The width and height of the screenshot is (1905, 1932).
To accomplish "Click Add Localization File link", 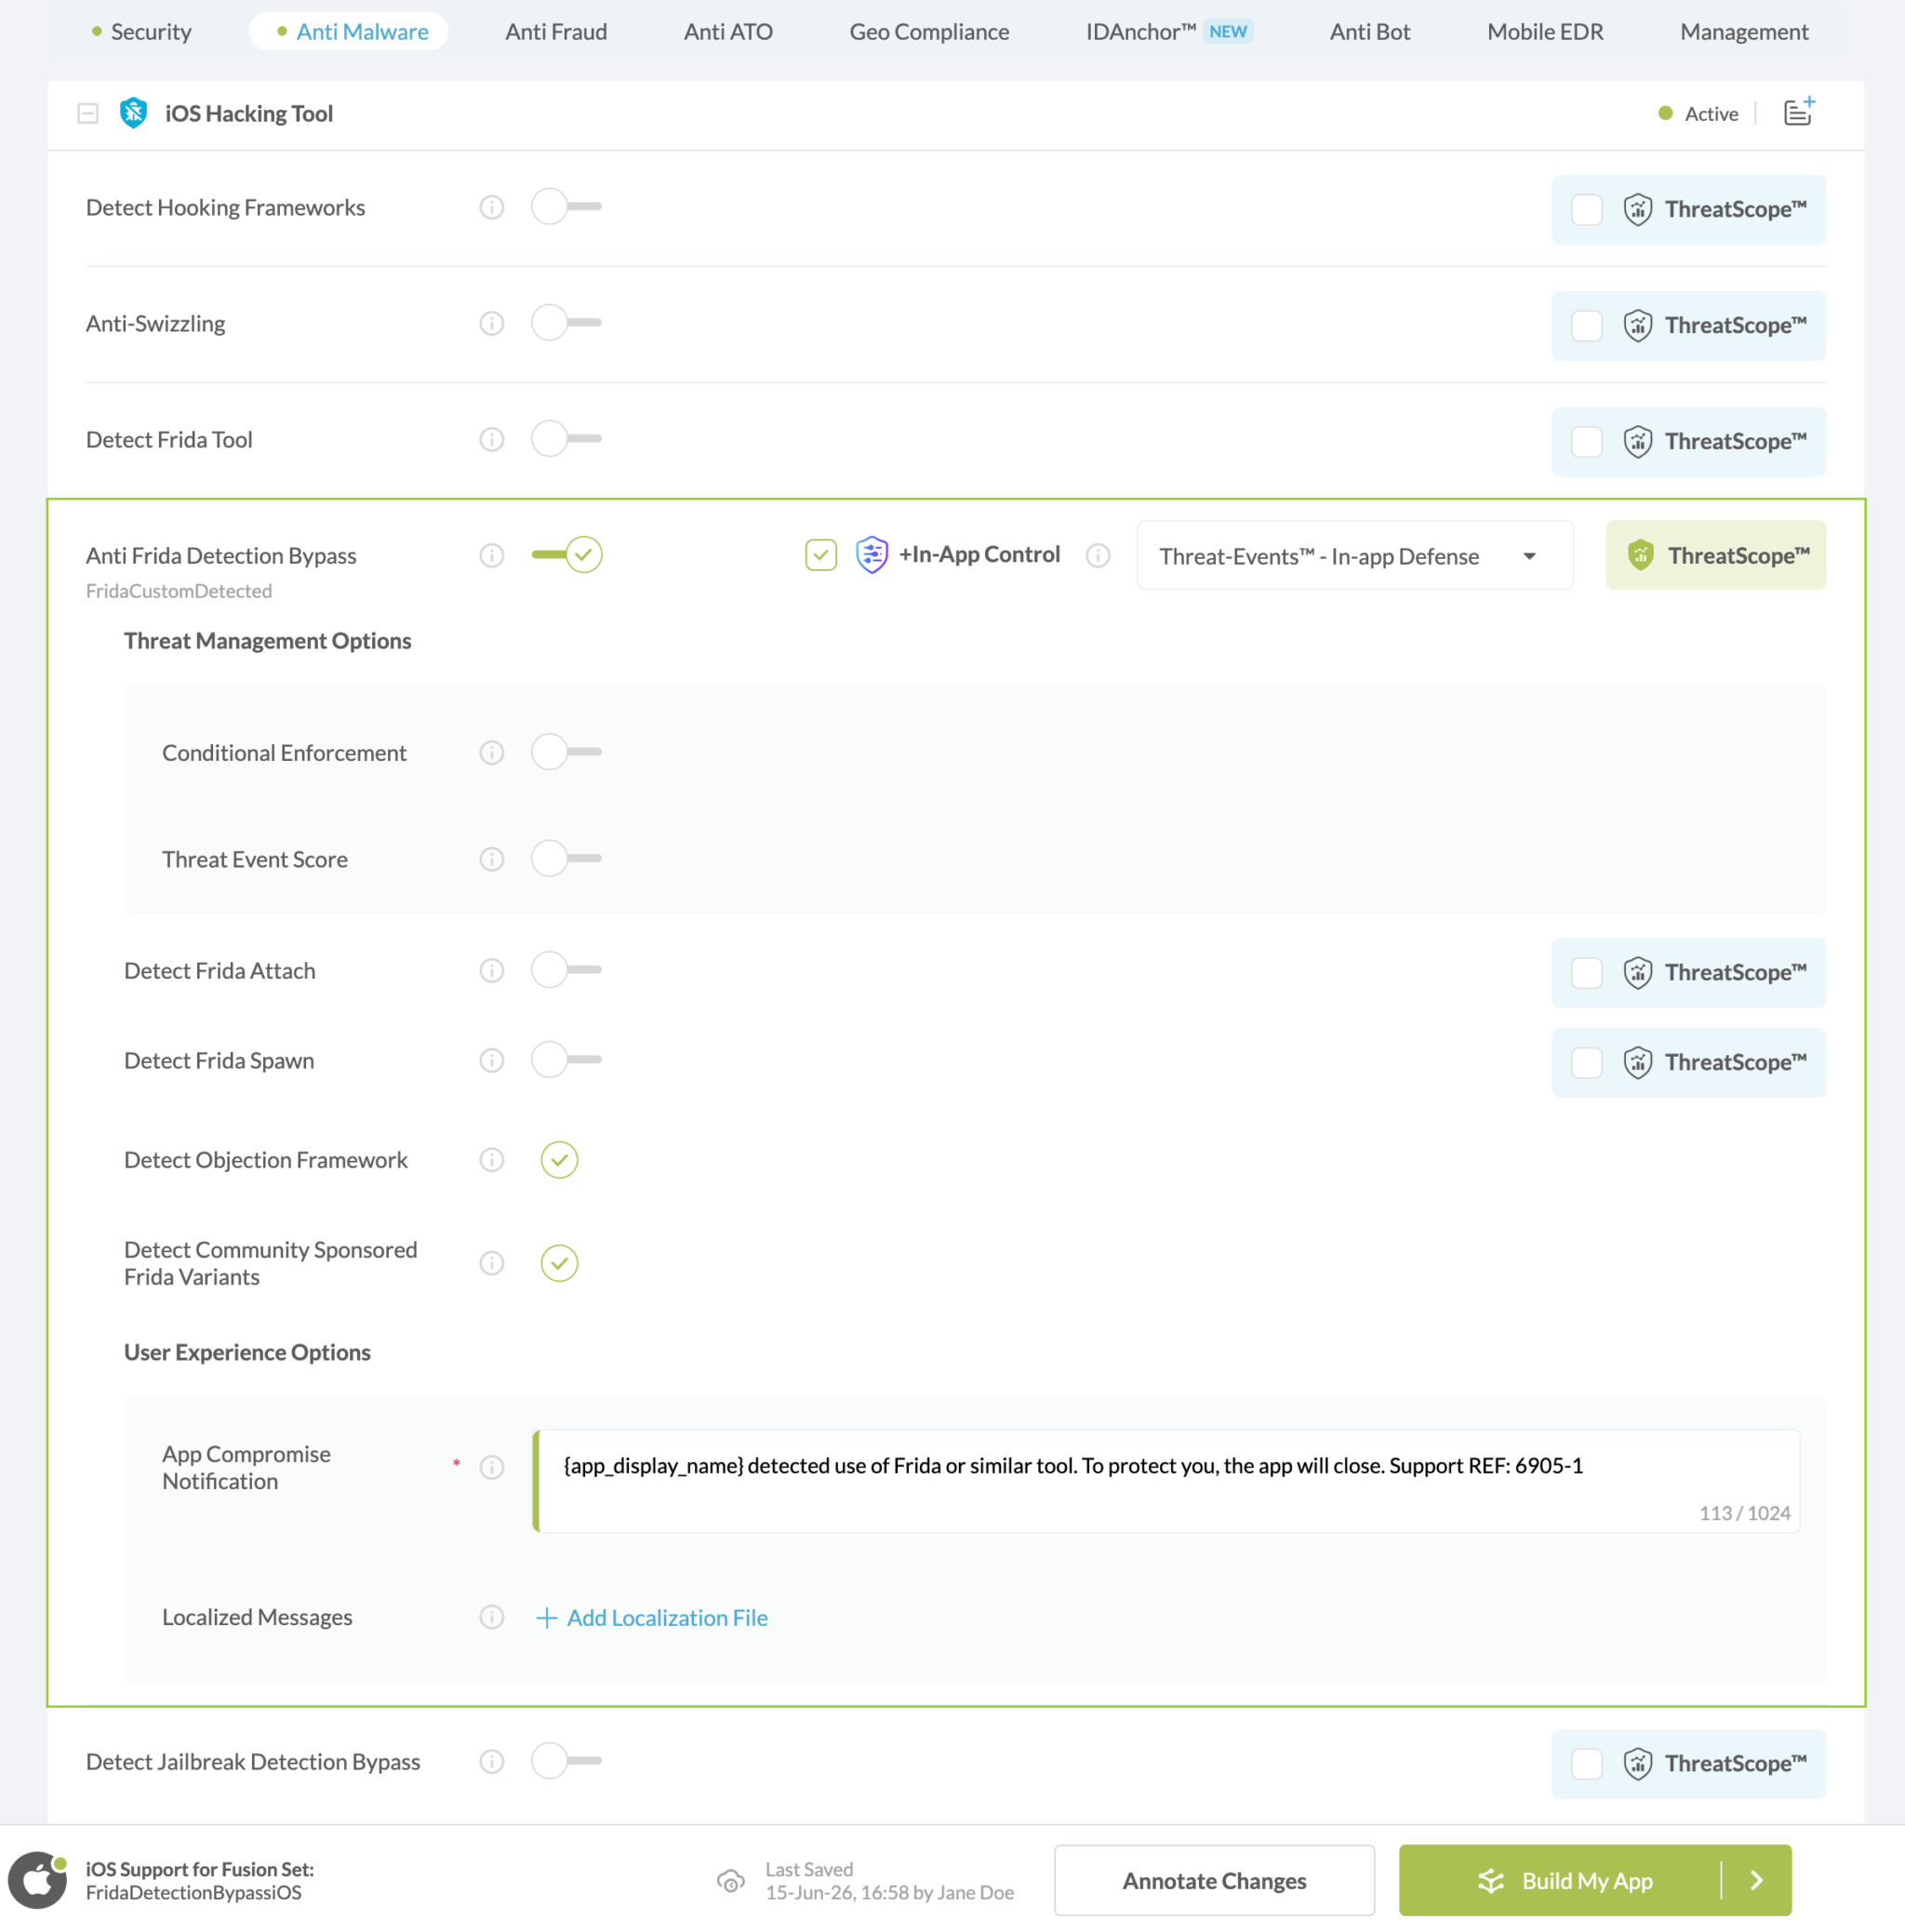I will [x=652, y=1618].
